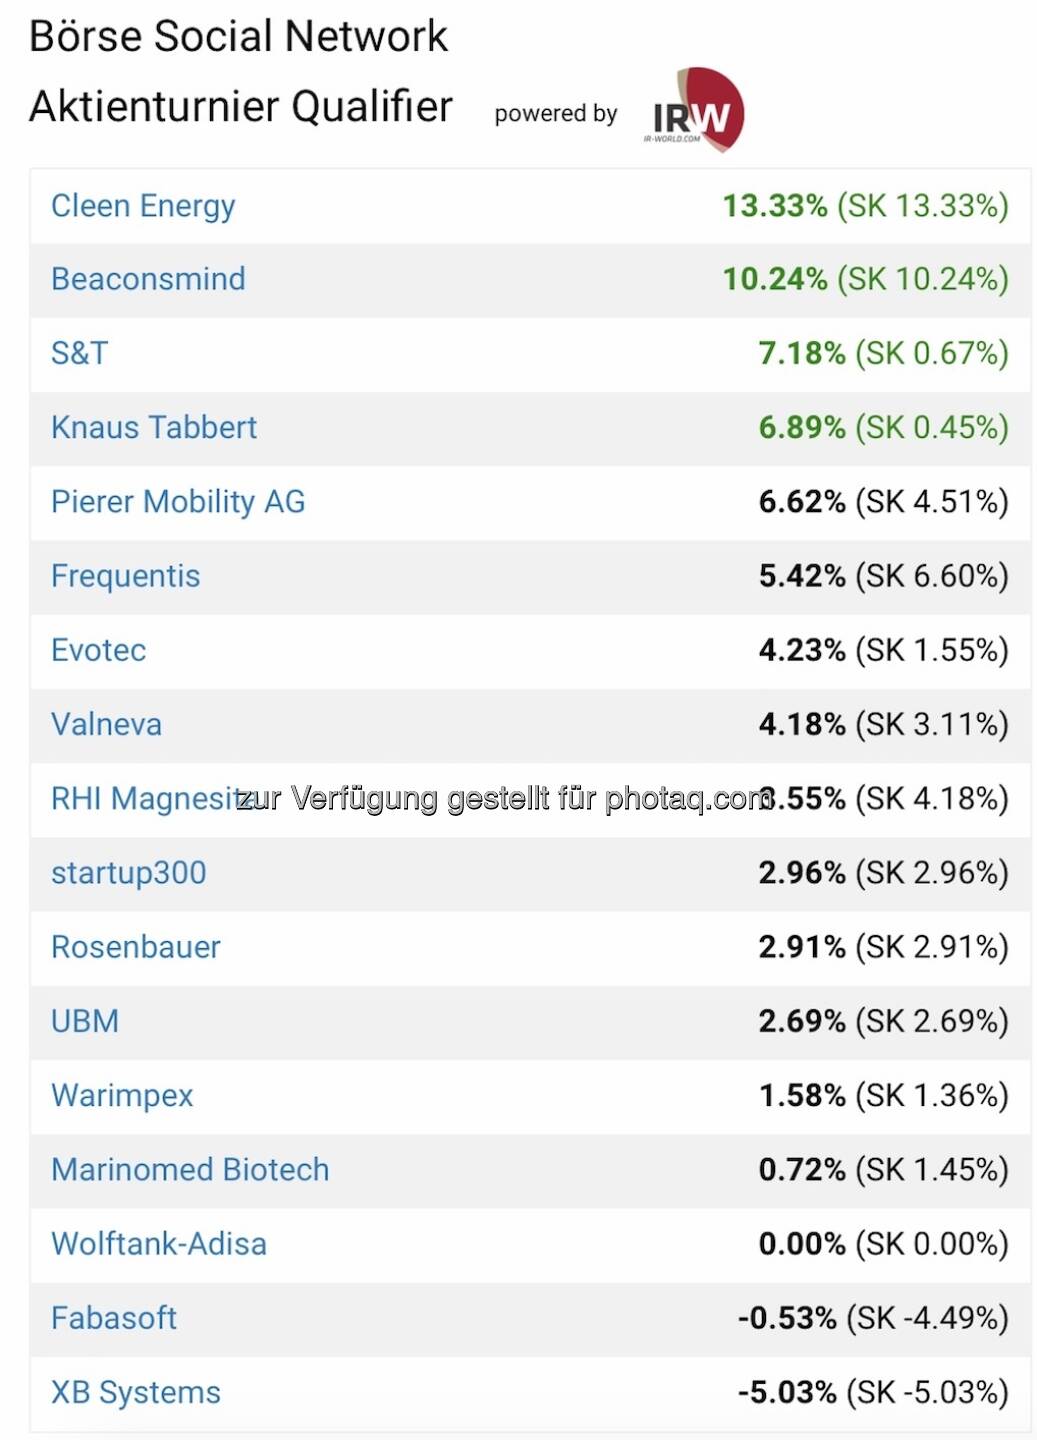1037x1440 pixels.
Task: Open the Cleen Energy stock link
Action: (143, 206)
